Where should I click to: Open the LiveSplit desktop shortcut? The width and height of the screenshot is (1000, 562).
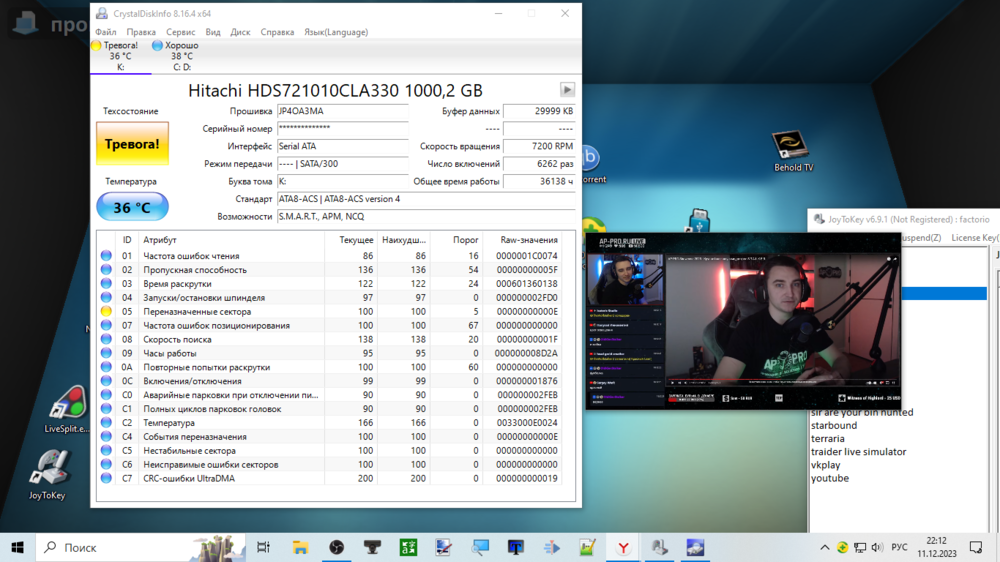point(66,408)
